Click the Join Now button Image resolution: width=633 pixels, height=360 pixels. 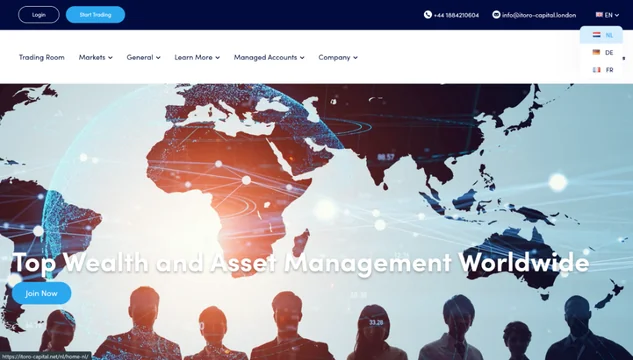[x=42, y=293]
